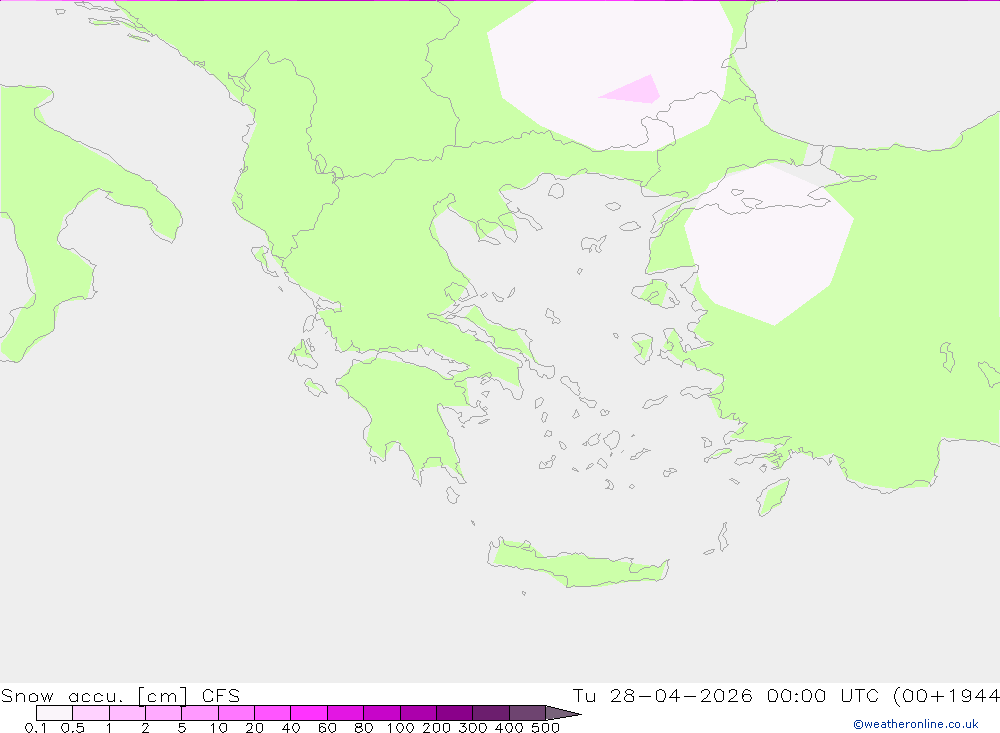
Task: Pick the legend swatch between 1 and 2
Action: [127, 713]
